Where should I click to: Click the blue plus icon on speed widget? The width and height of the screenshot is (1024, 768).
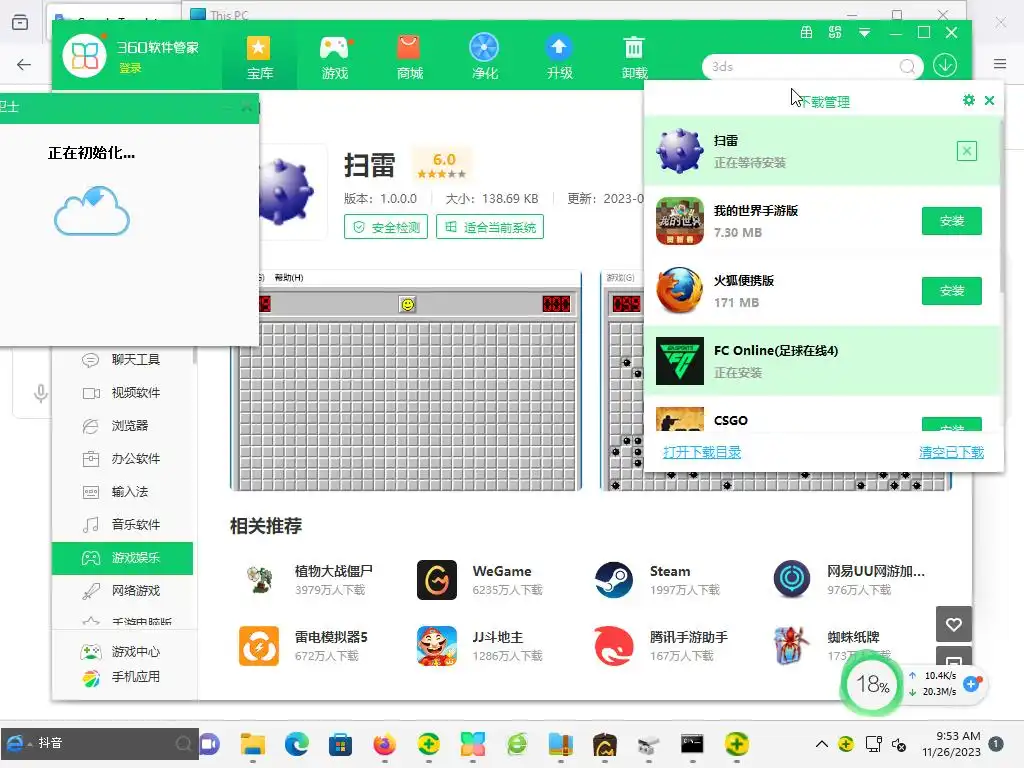coord(971,683)
